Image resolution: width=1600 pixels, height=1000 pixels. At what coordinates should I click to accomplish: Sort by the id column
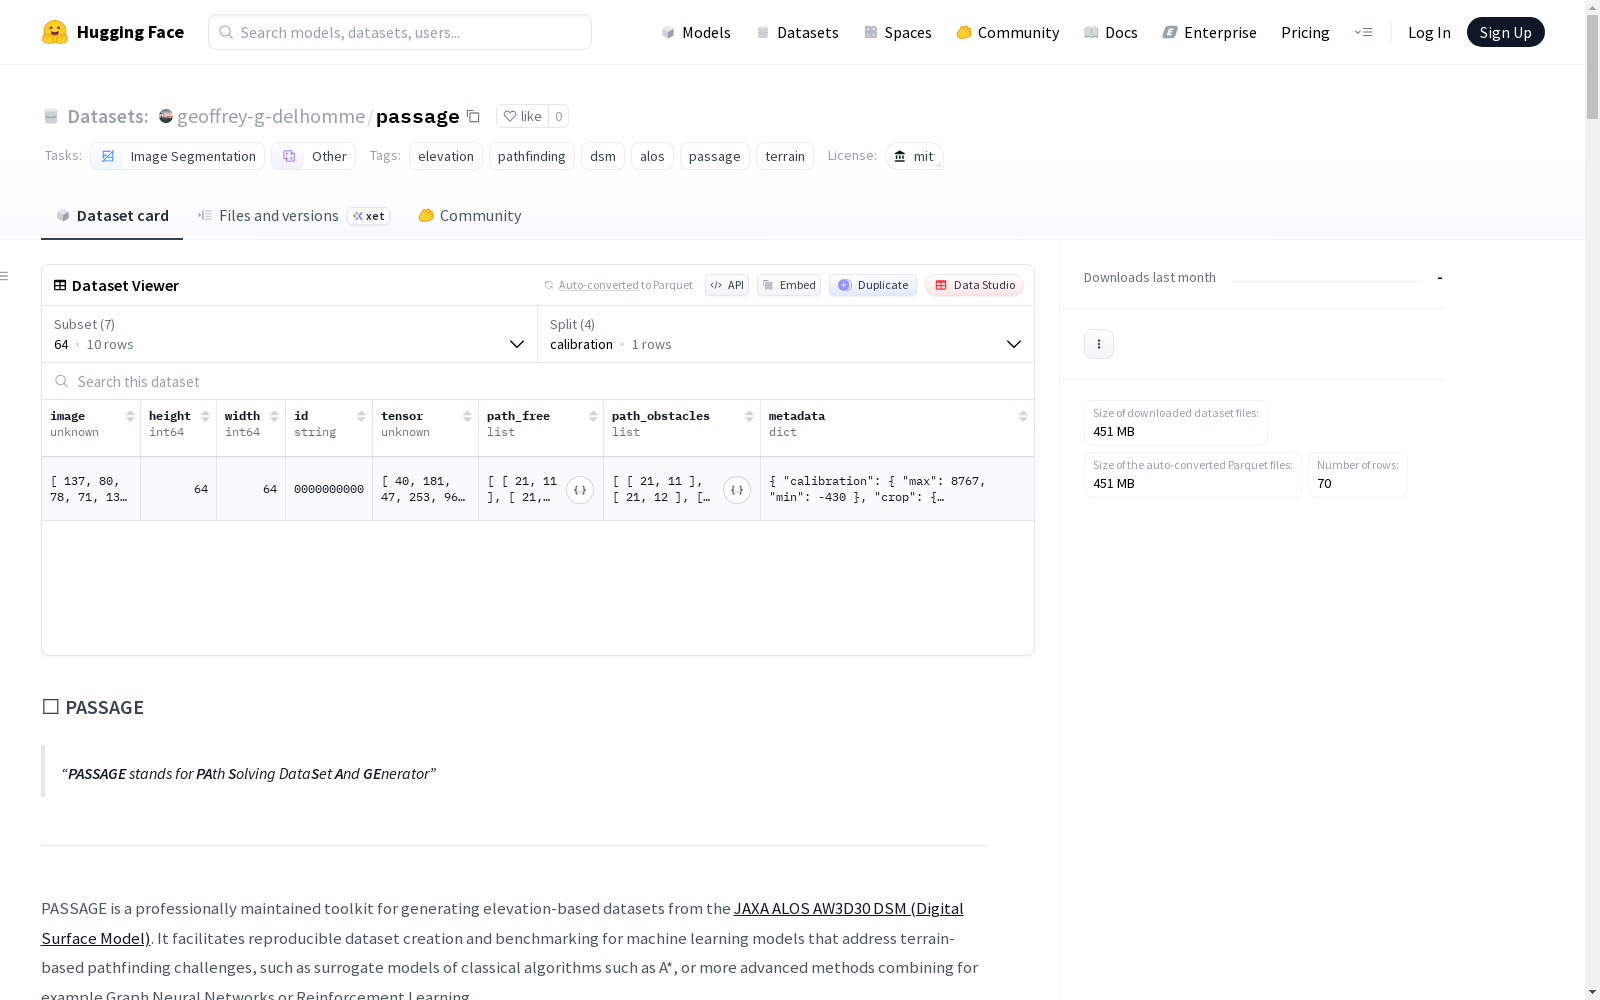click(361, 416)
